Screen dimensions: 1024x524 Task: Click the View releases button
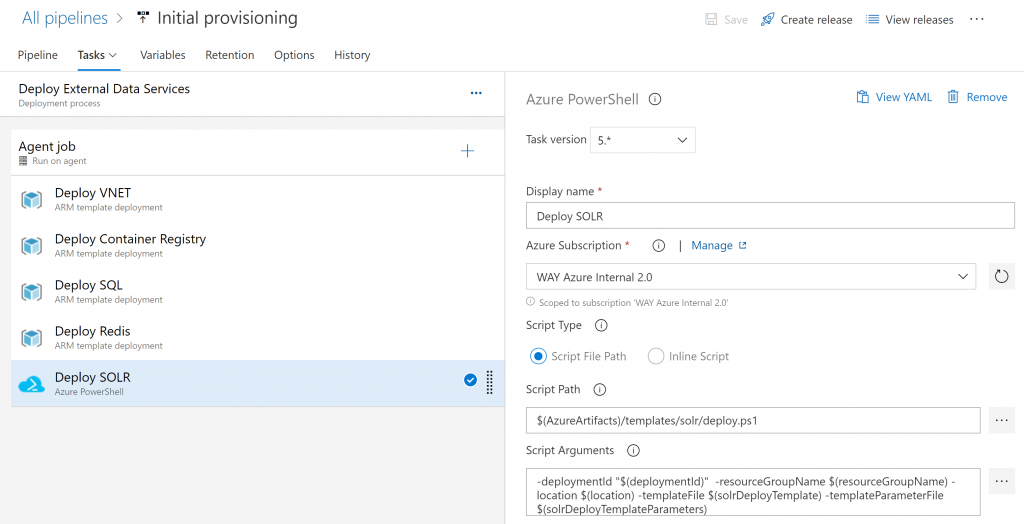(x=910, y=20)
